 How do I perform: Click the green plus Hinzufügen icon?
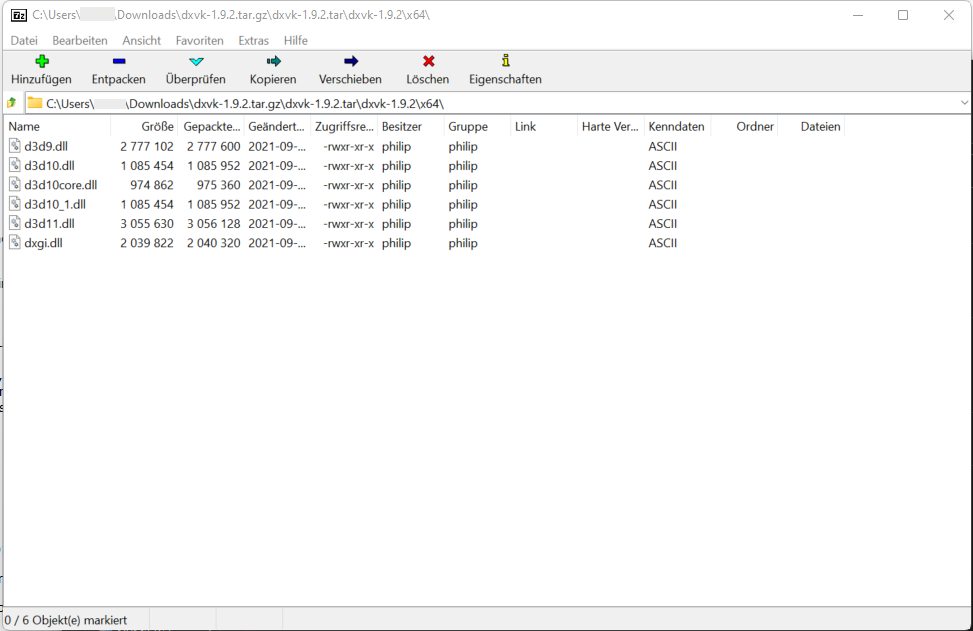pyautogui.click(x=41, y=62)
